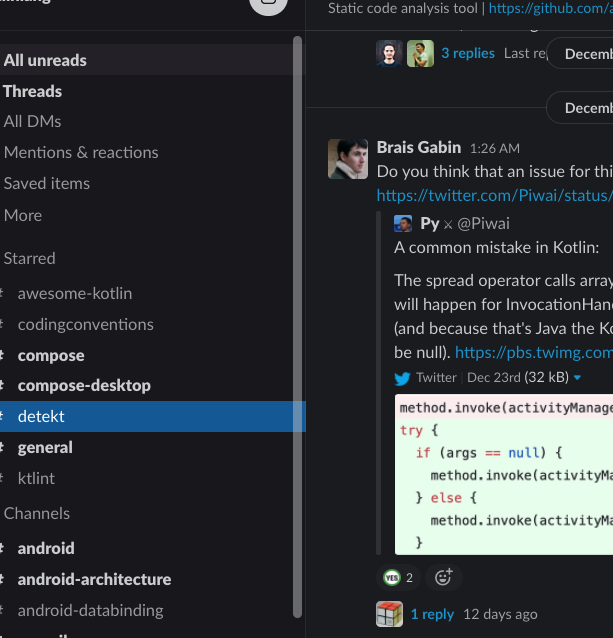
Task: Click the Py tweet author avatar
Action: 403,223
